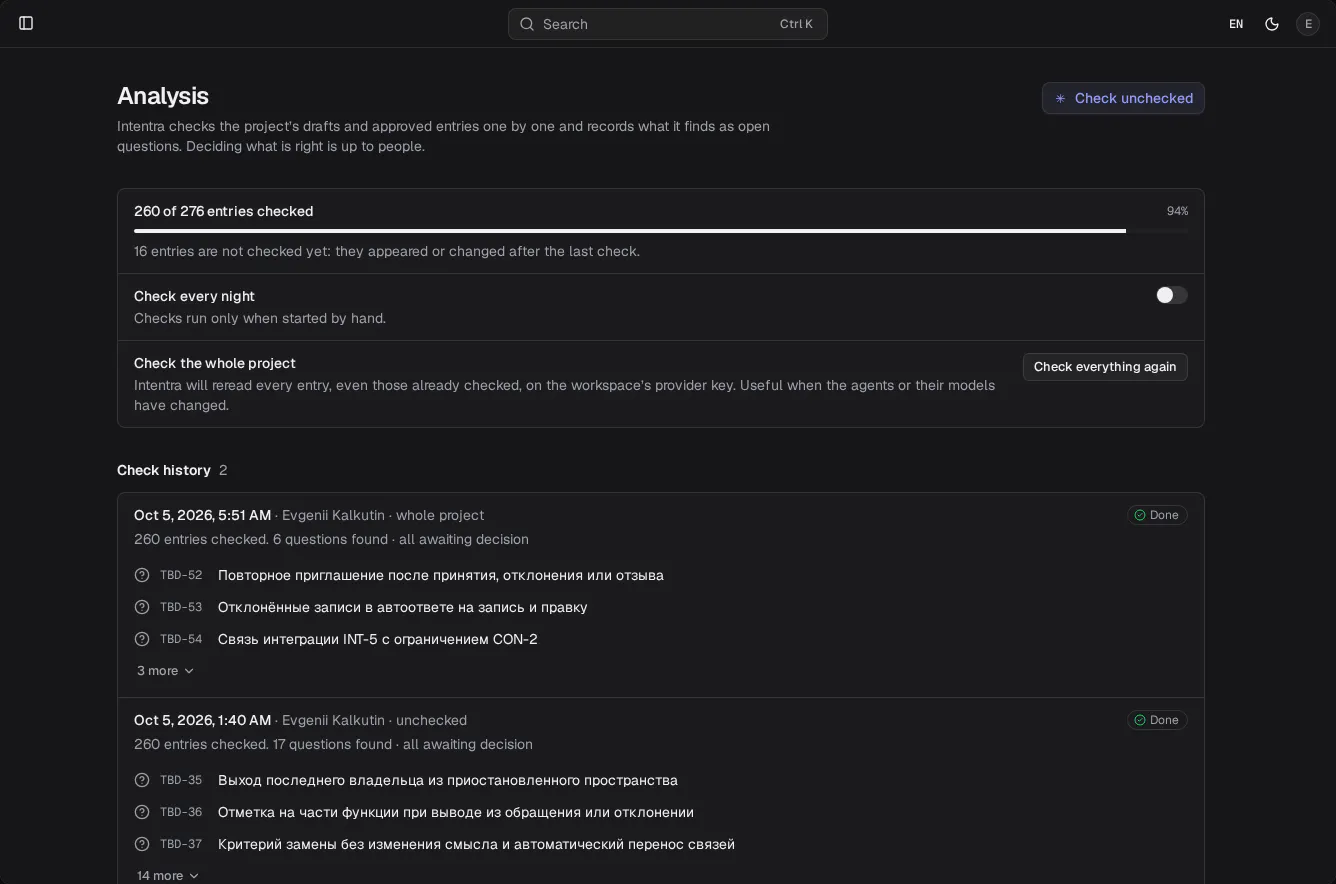Open the user avatar E menu
The height and width of the screenshot is (884, 1336).
coord(1308,24)
